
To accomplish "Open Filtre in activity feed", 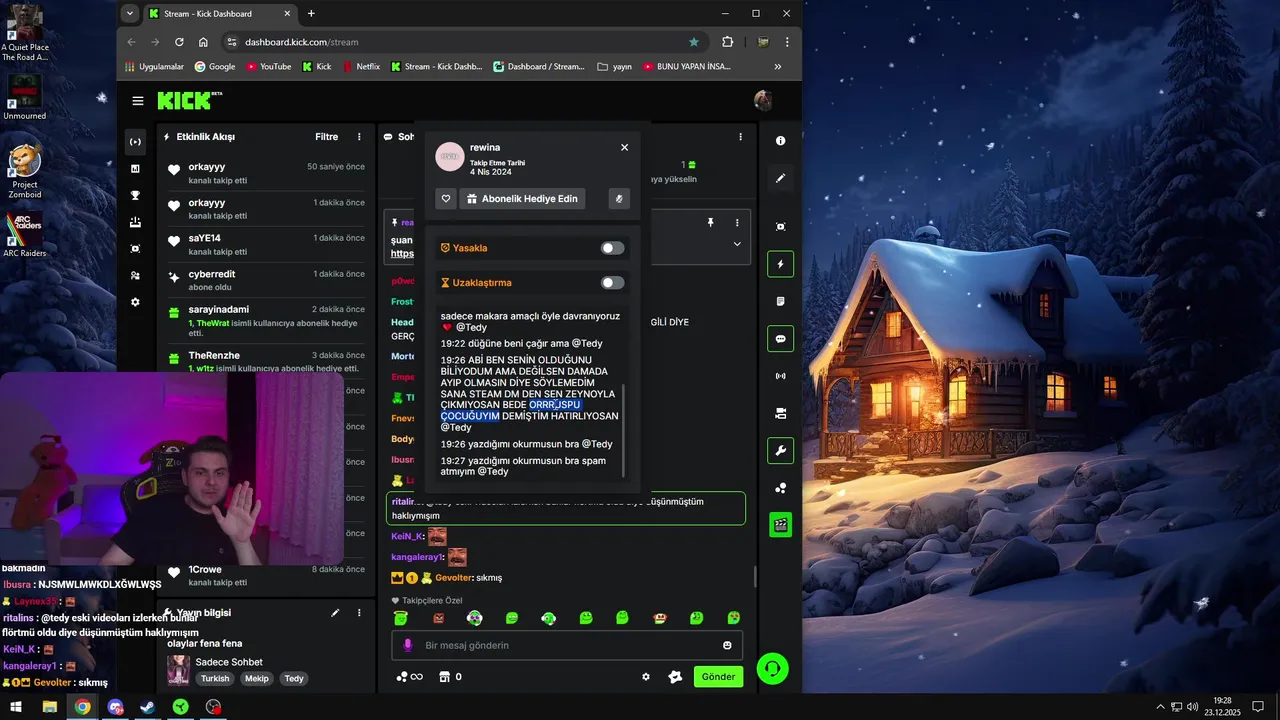I will tap(327, 137).
